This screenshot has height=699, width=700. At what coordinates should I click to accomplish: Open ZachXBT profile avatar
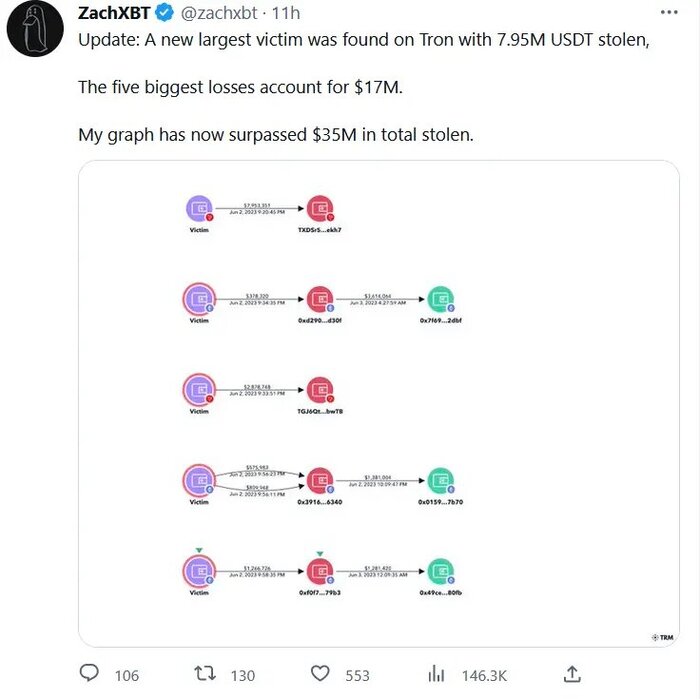(x=37, y=32)
